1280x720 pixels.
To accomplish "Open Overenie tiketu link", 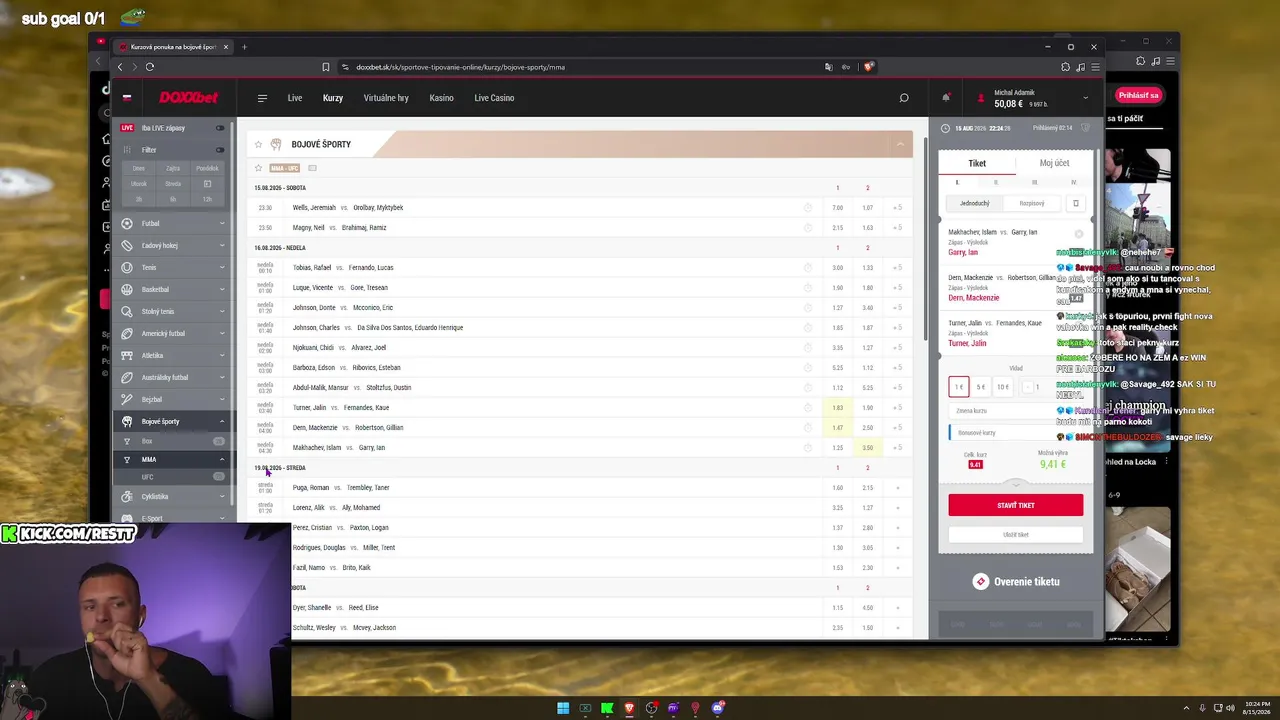I will (1016, 582).
